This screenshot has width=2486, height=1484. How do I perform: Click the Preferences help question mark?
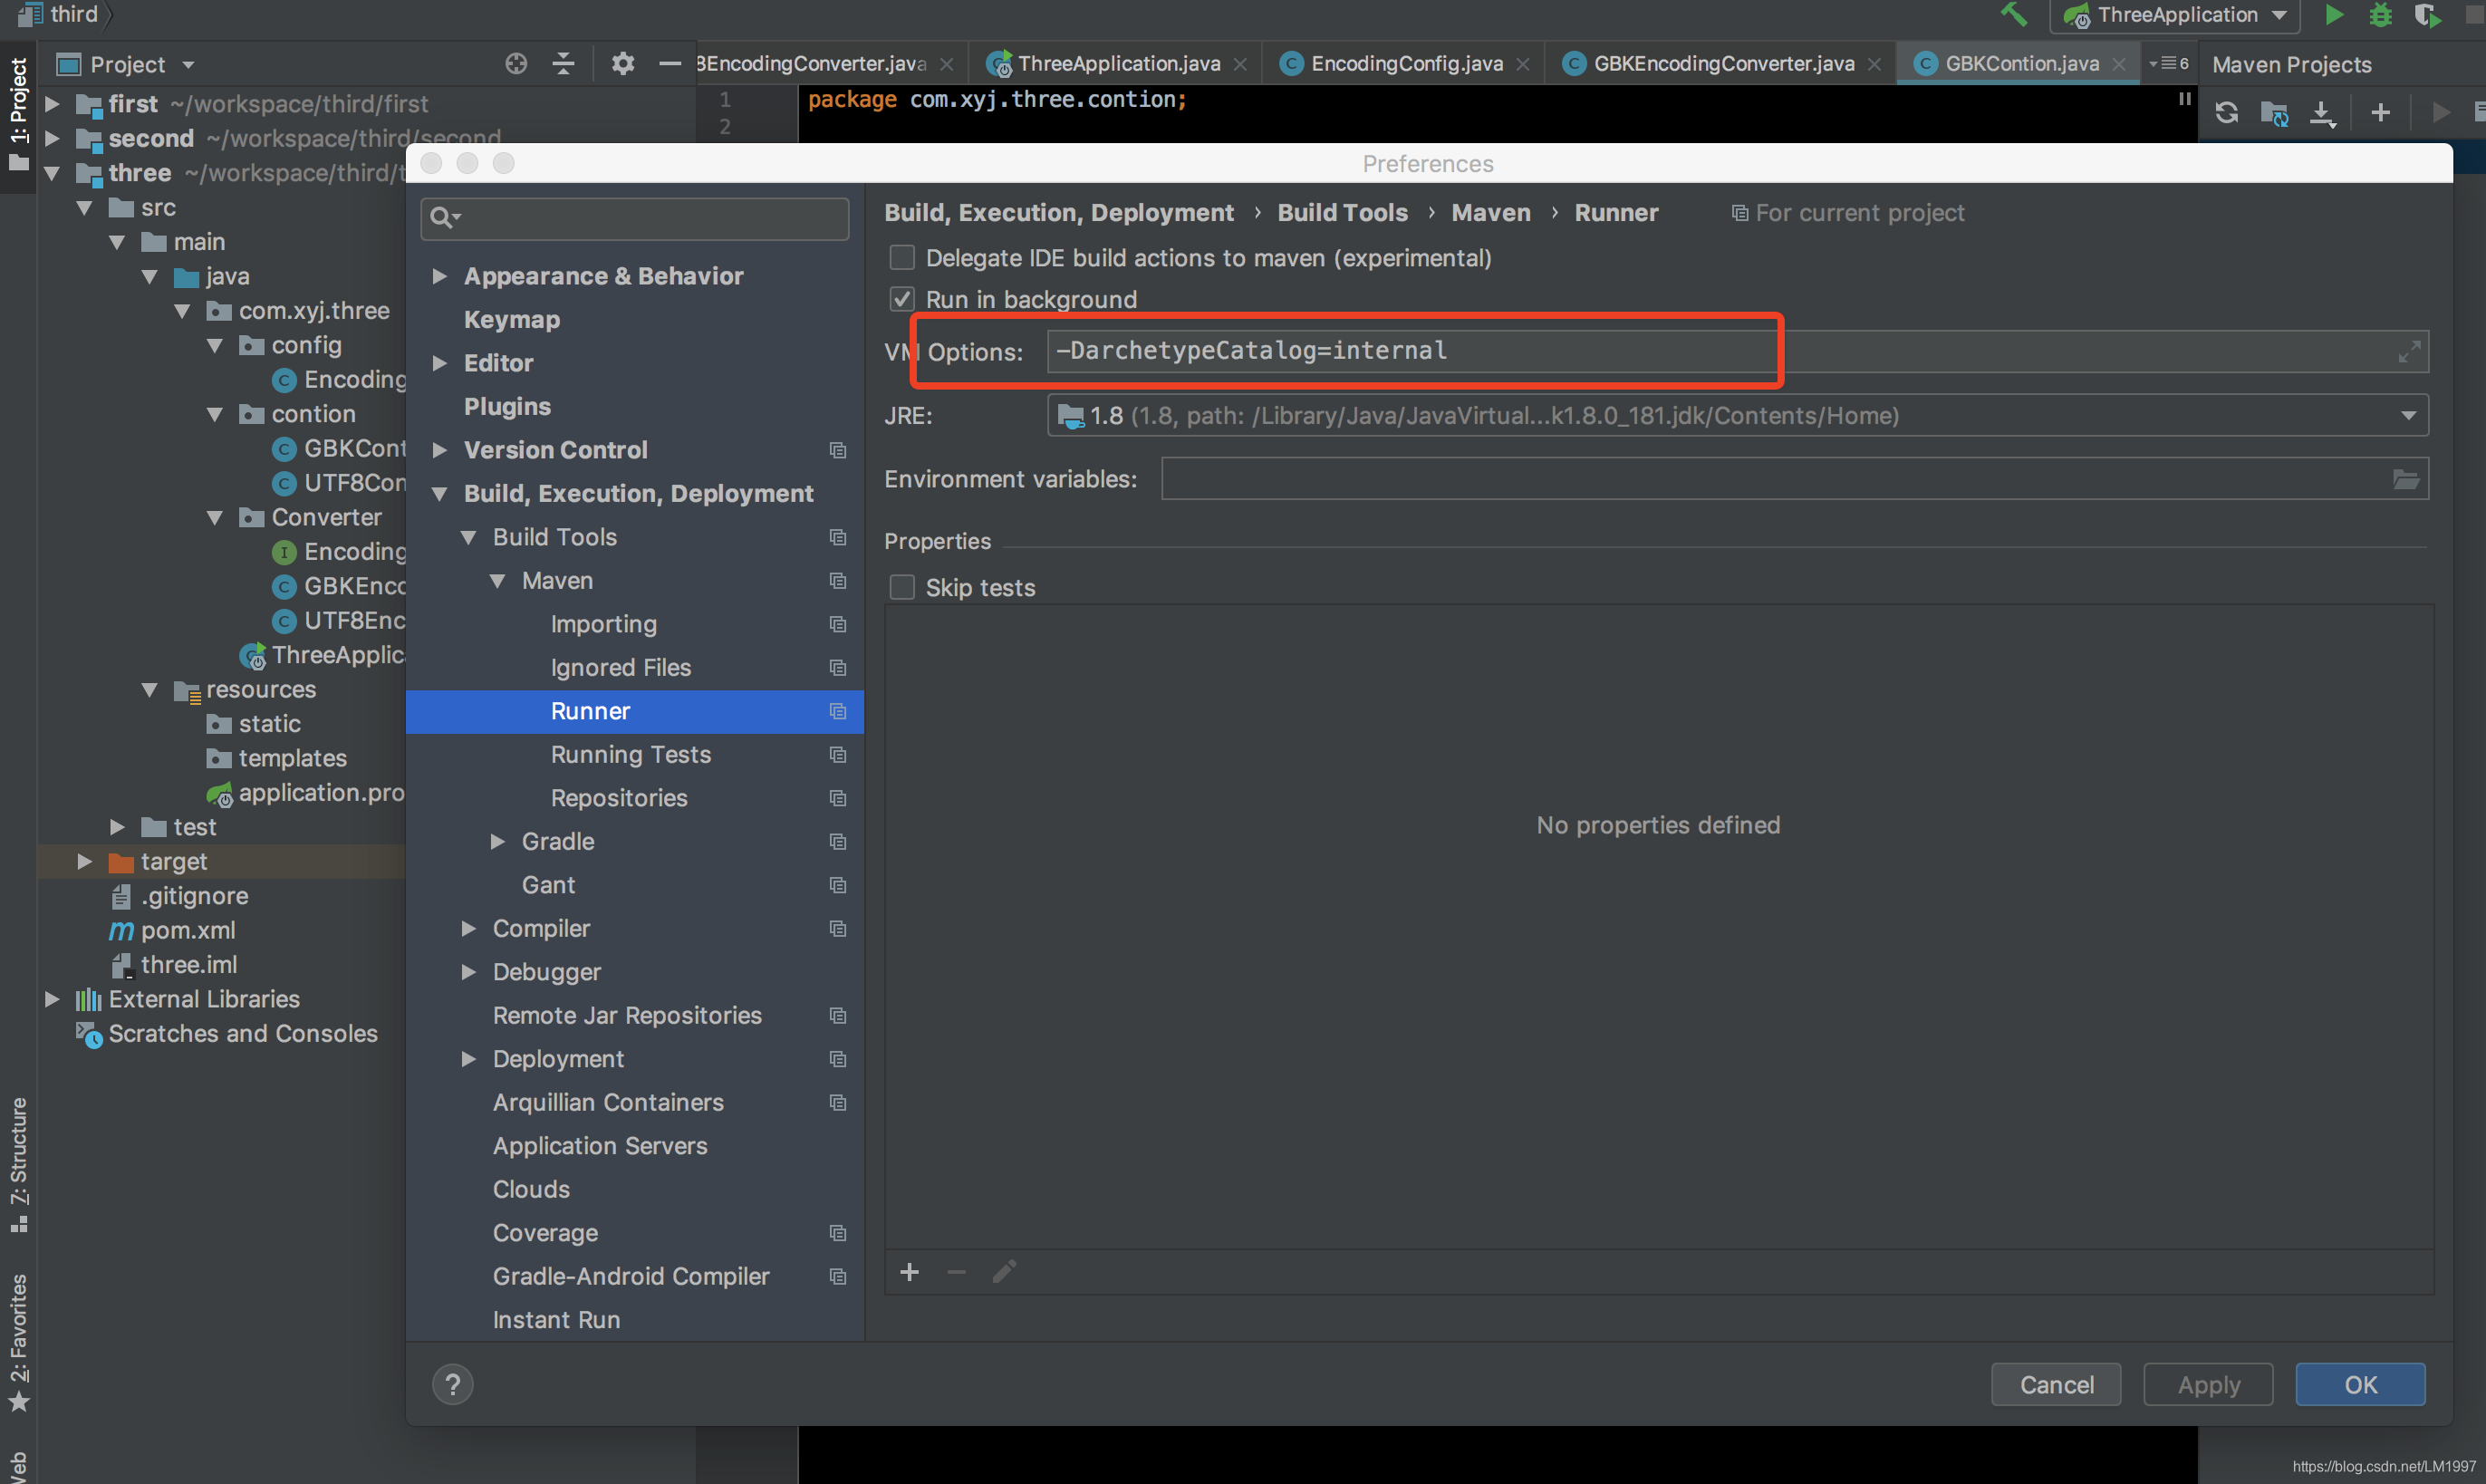(452, 1384)
